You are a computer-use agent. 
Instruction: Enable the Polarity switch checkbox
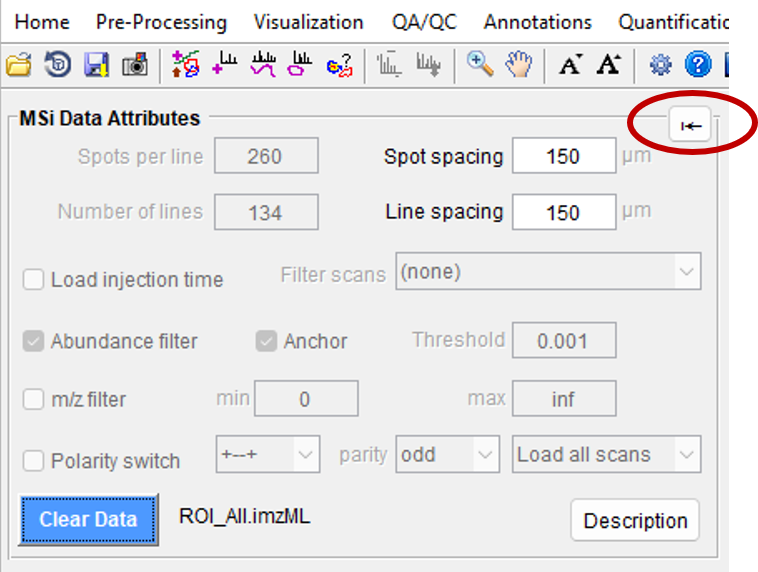(x=33, y=460)
